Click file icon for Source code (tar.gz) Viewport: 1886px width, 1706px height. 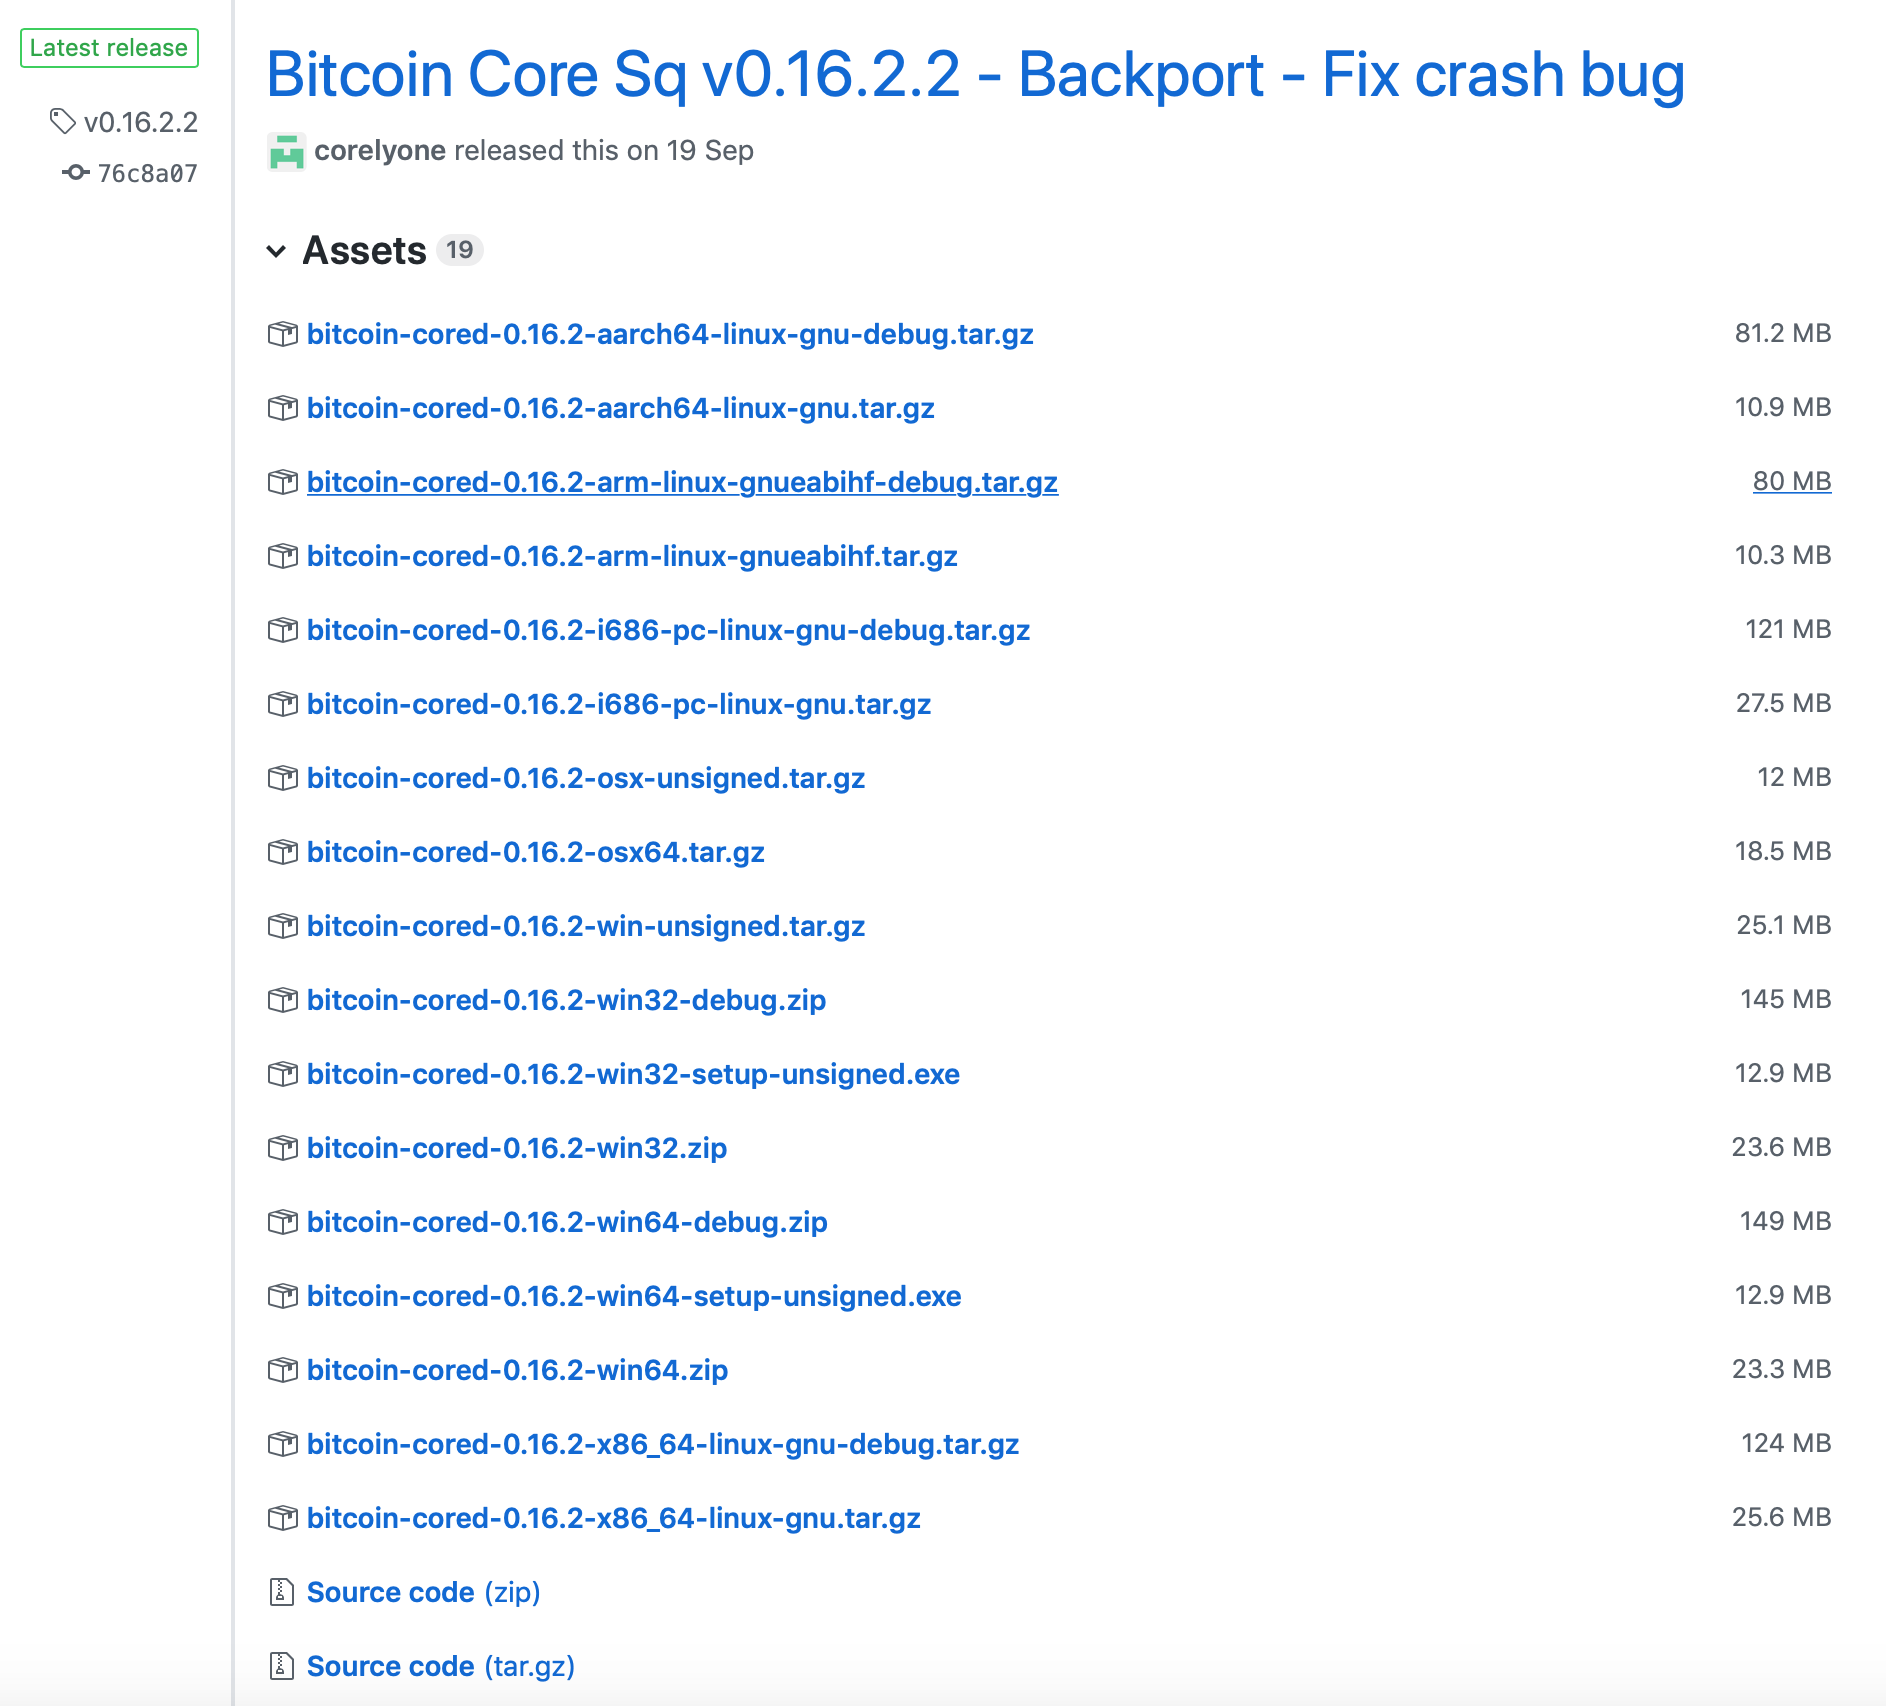coord(281,1666)
